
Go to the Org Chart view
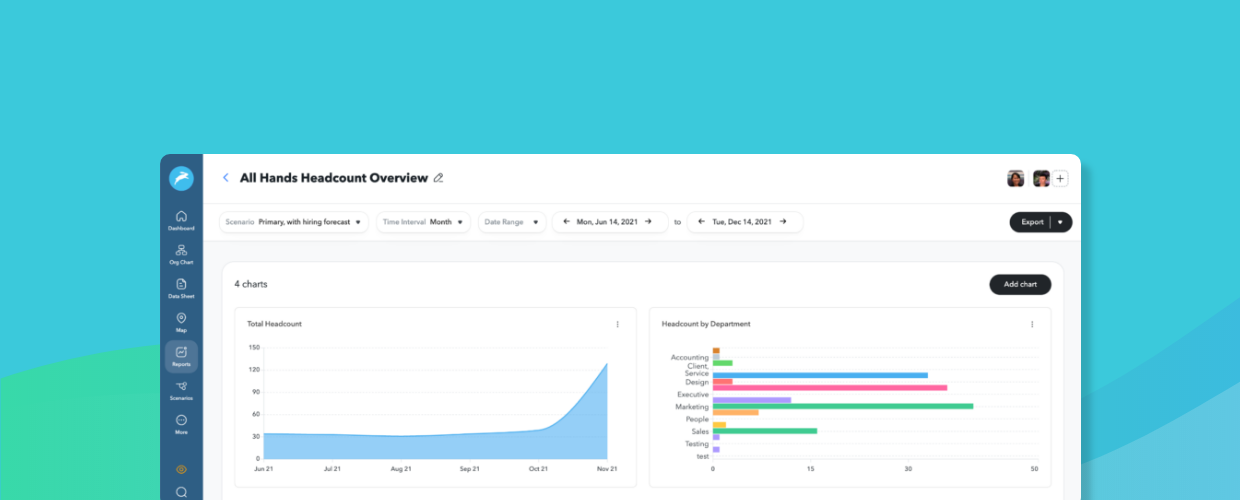click(181, 254)
